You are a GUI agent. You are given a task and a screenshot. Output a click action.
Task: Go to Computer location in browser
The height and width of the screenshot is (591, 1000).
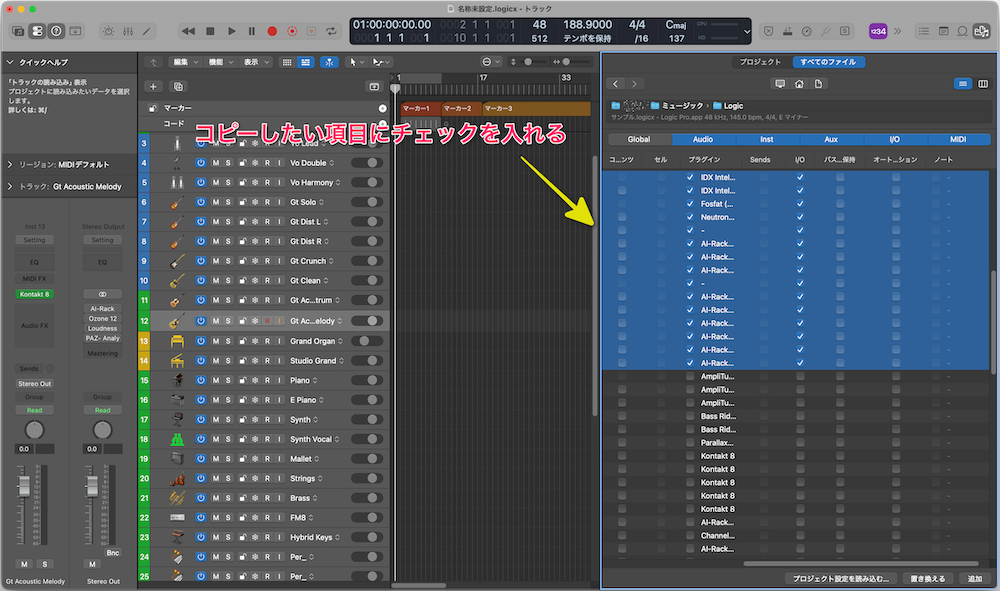point(780,84)
